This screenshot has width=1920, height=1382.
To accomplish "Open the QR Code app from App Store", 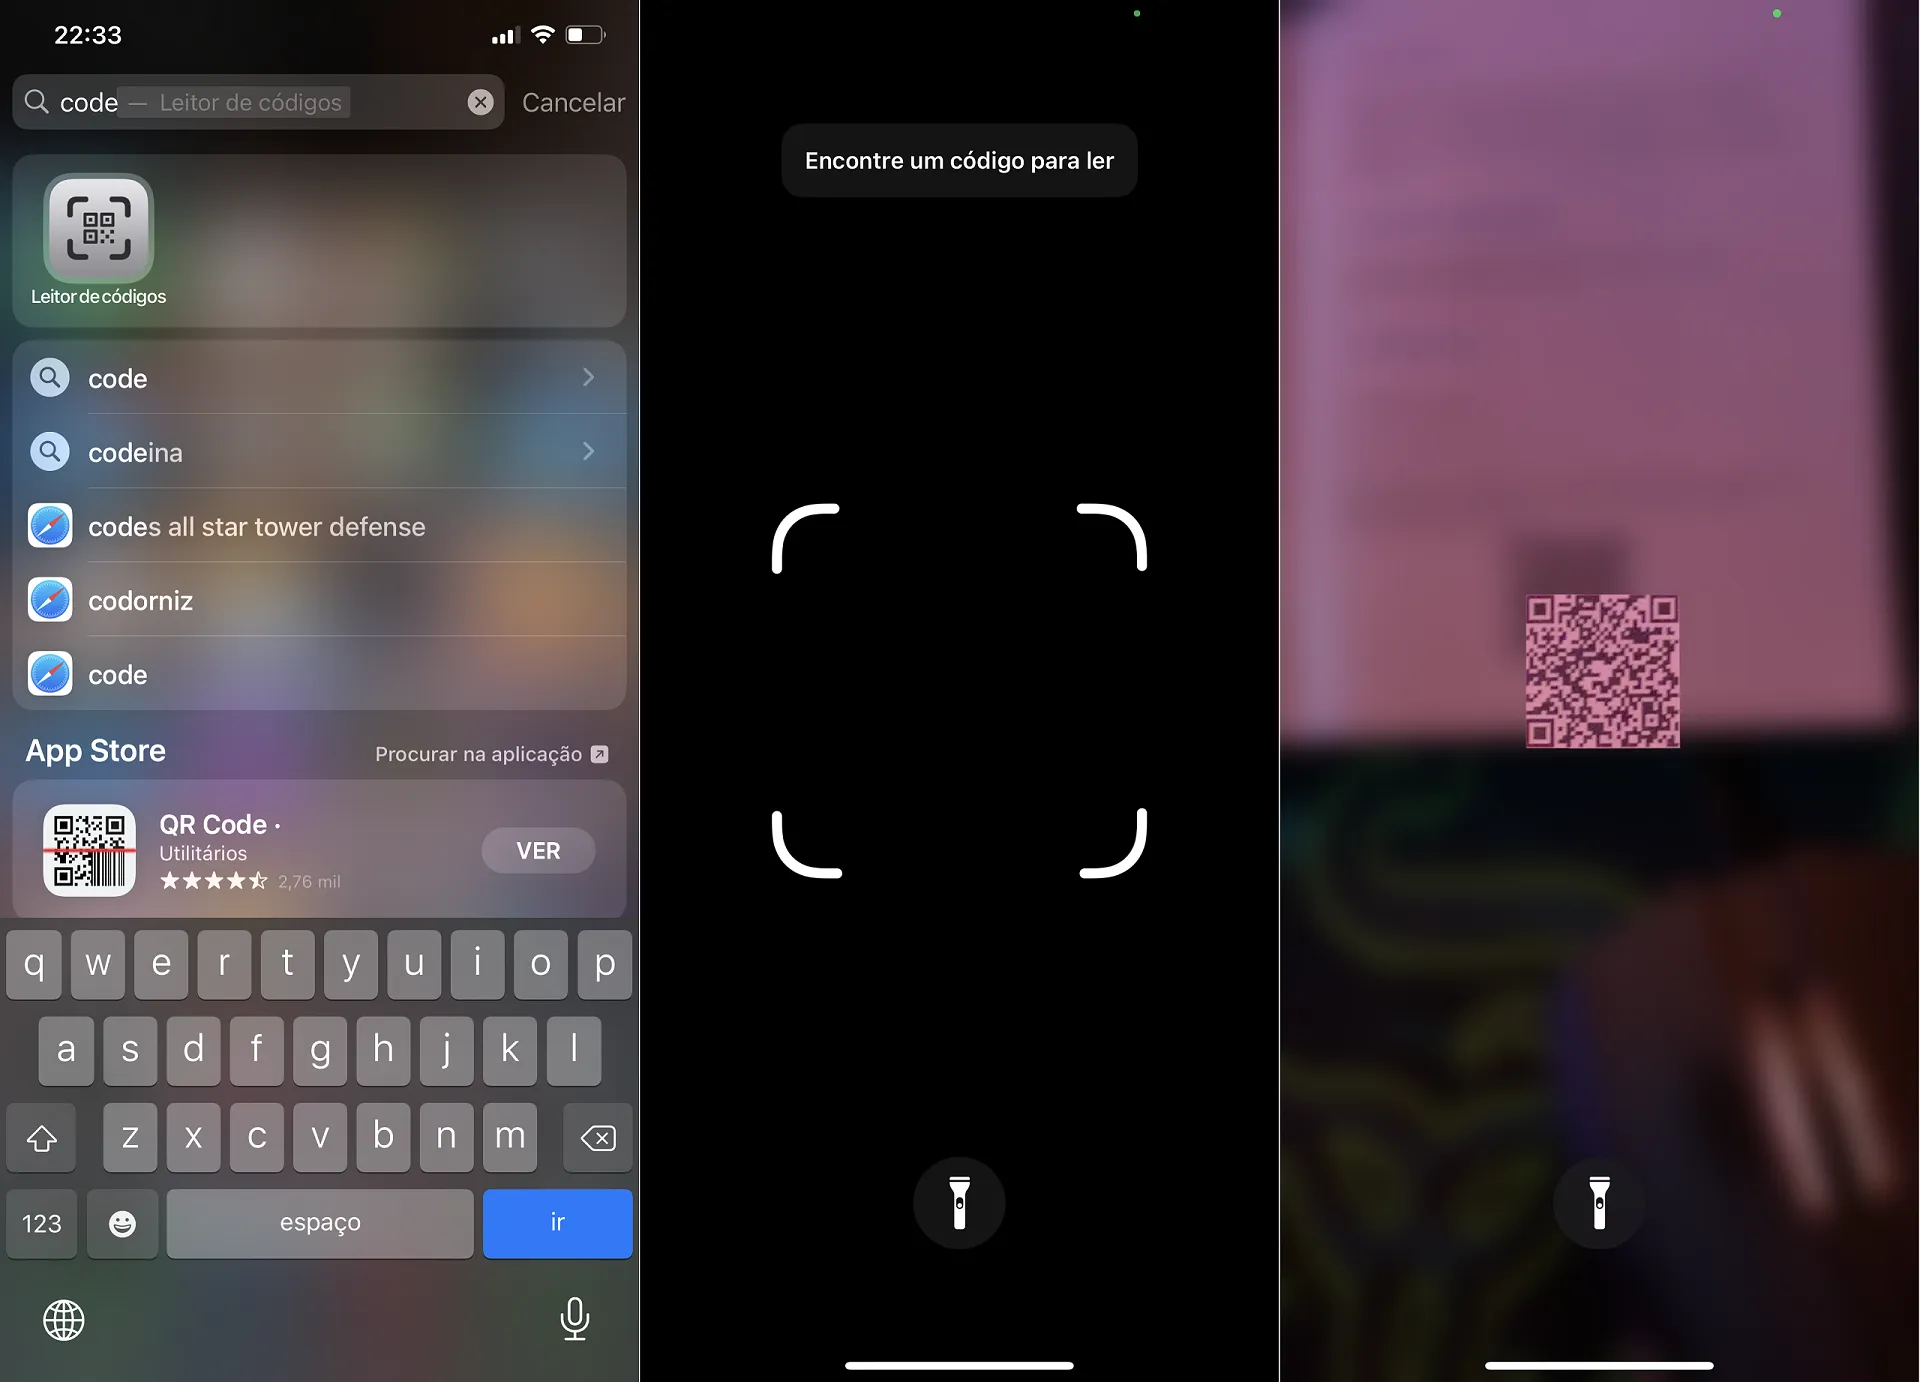I will click(x=537, y=850).
